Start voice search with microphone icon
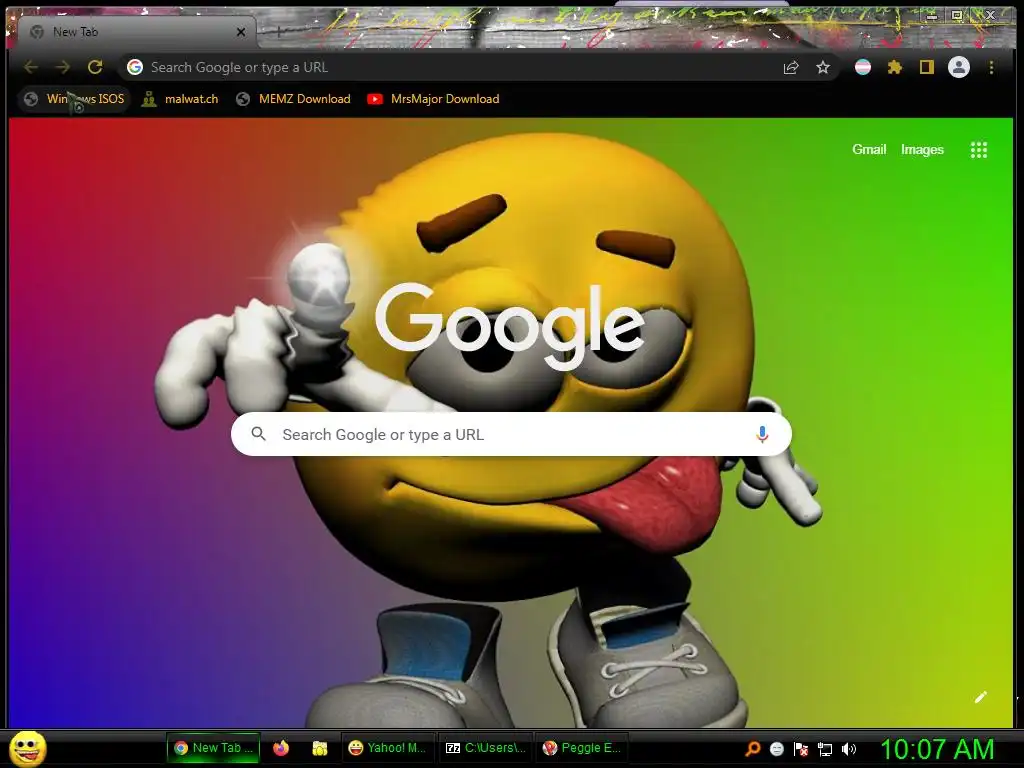The height and width of the screenshot is (768, 1024). [x=761, y=434]
